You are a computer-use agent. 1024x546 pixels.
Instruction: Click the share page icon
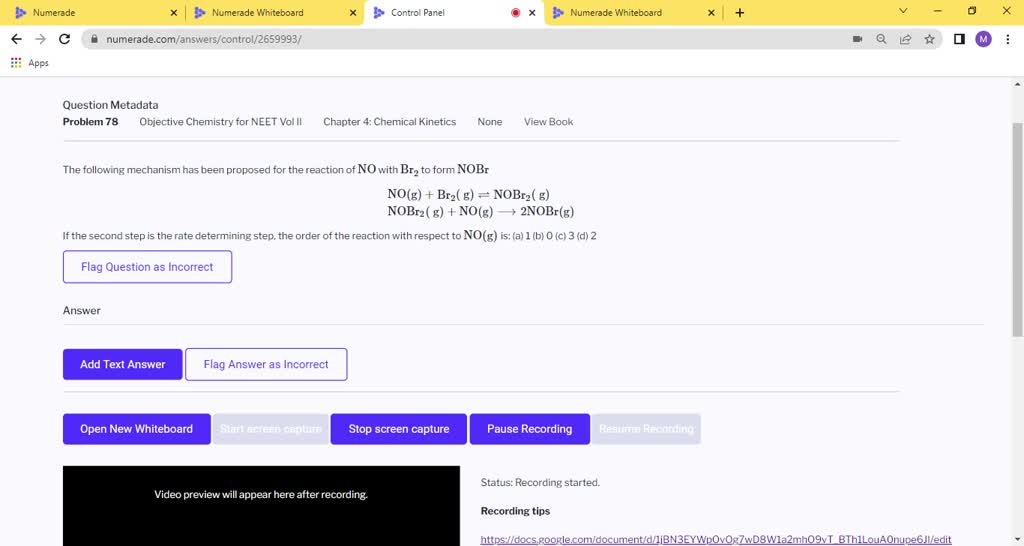click(x=905, y=39)
